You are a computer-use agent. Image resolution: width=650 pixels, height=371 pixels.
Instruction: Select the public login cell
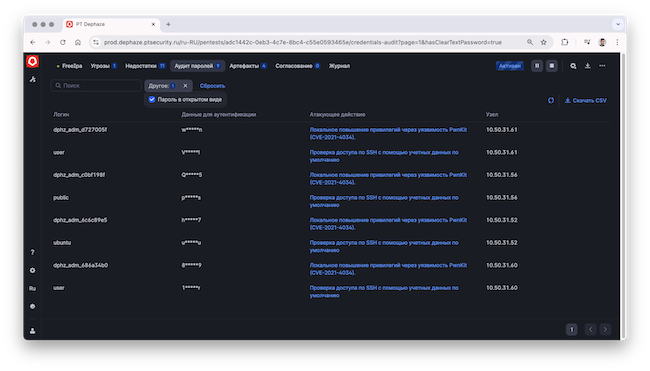[x=61, y=198]
